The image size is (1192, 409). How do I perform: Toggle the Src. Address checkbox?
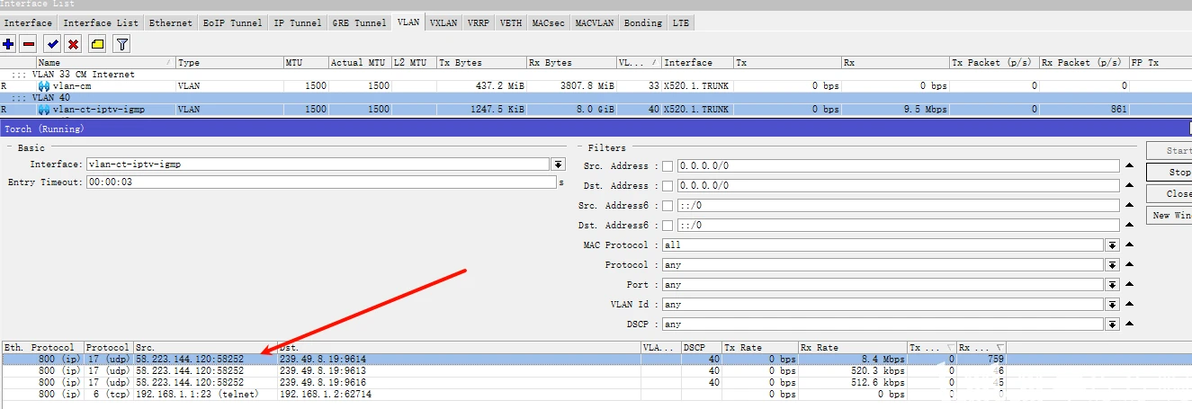pos(667,166)
